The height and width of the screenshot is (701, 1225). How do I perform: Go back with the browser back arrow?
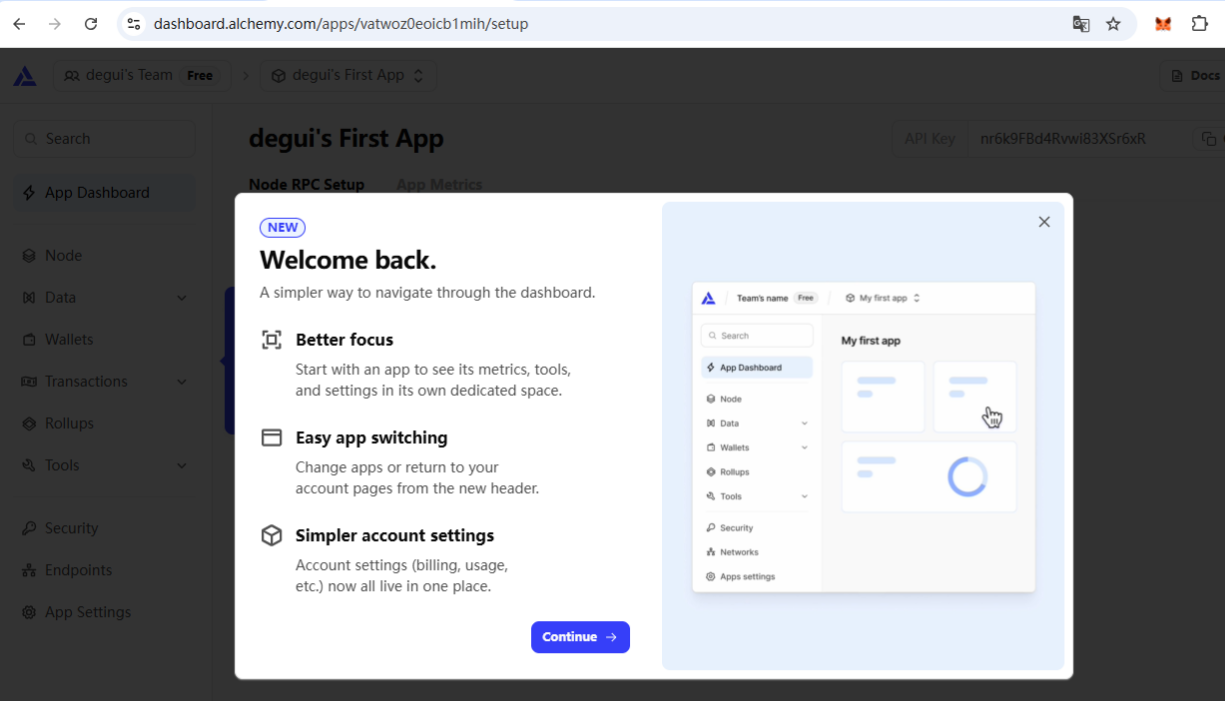click(x=19, y=24)
